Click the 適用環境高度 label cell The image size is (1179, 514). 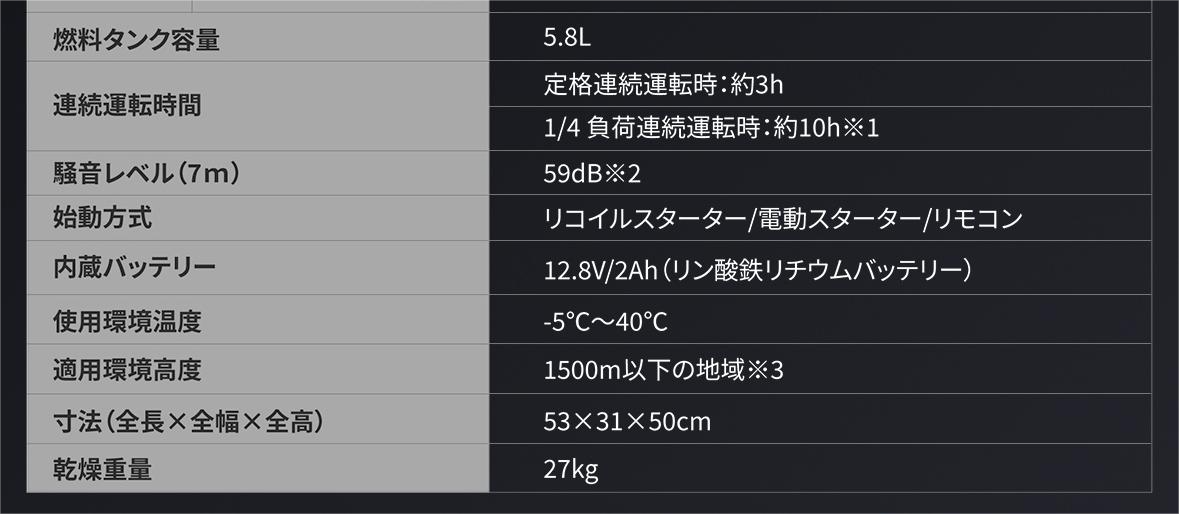[x=127, y=370]
